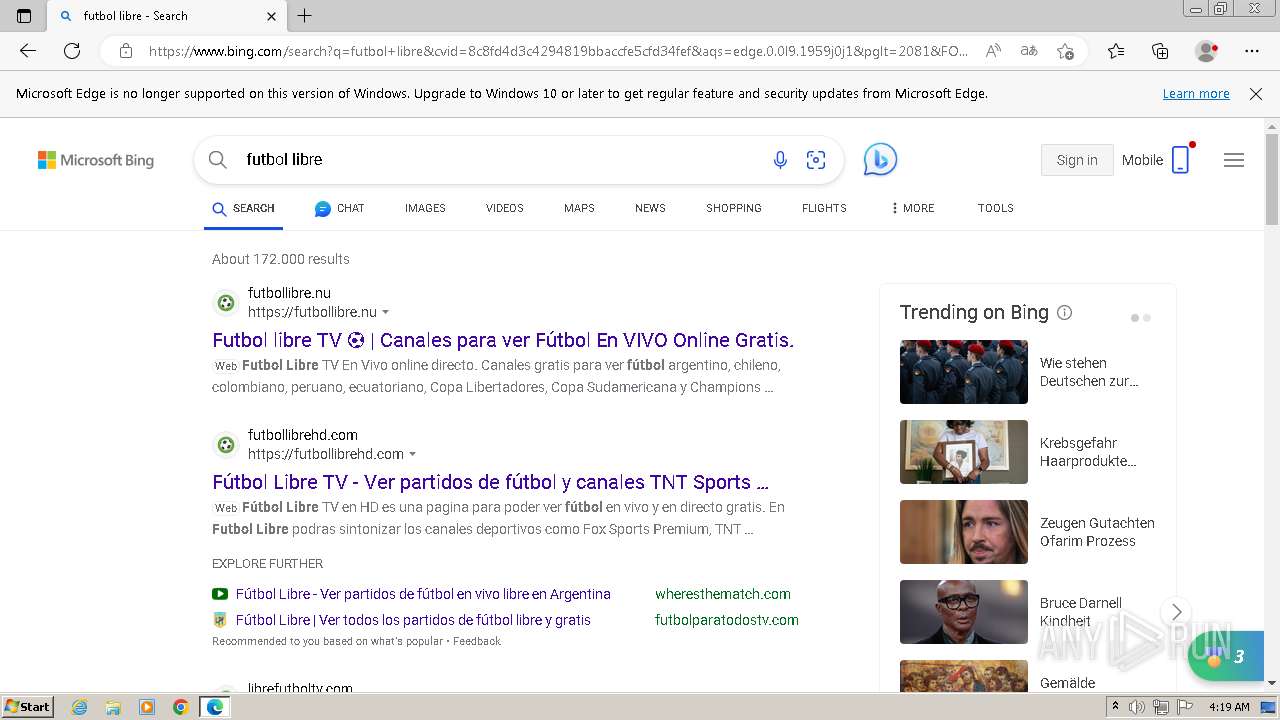Screen dimensions: 1280x720
Task: Show hidden tray icons arrow
Action: click(x=1115, y=707)
